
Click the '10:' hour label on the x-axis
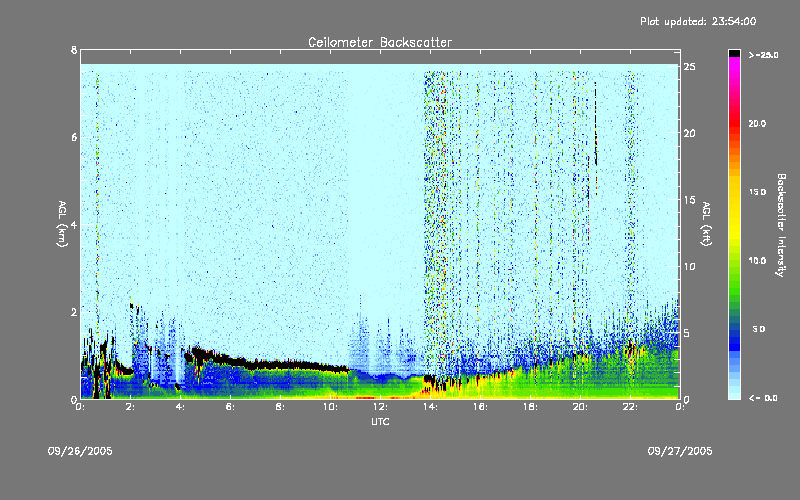click(x=330, y=407)
